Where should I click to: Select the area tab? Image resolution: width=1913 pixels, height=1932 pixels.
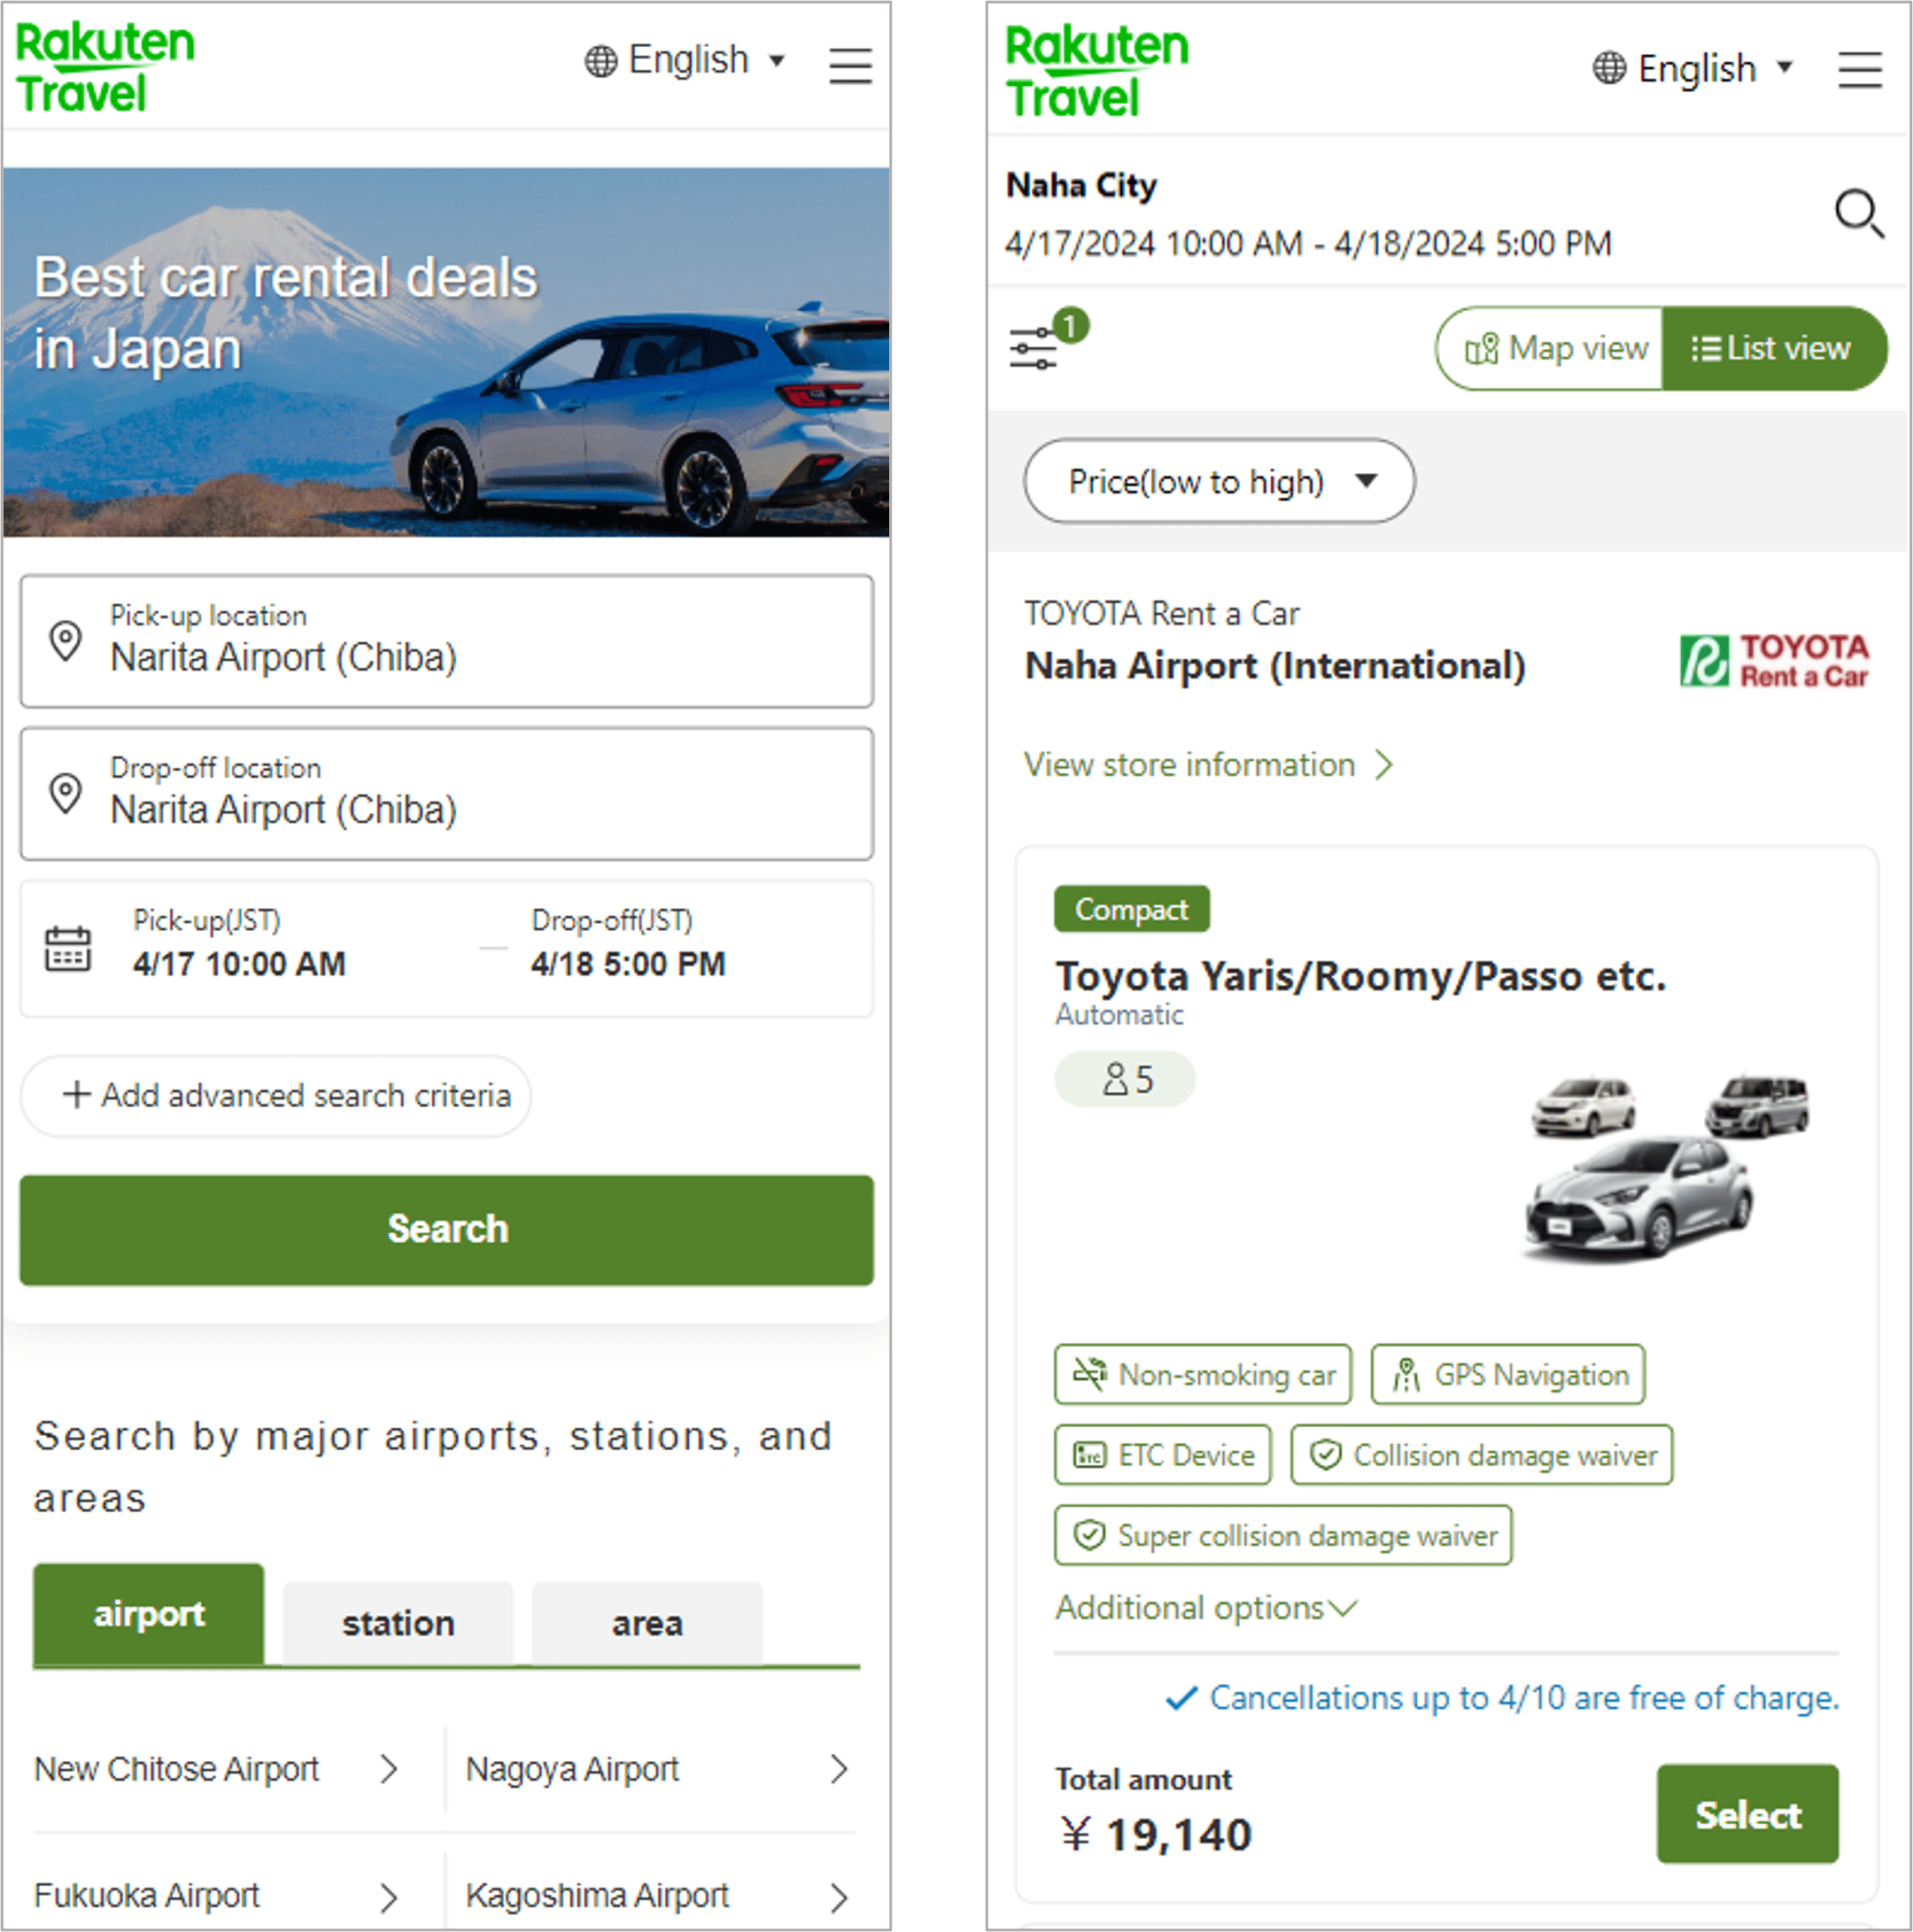pos(646,1622)
